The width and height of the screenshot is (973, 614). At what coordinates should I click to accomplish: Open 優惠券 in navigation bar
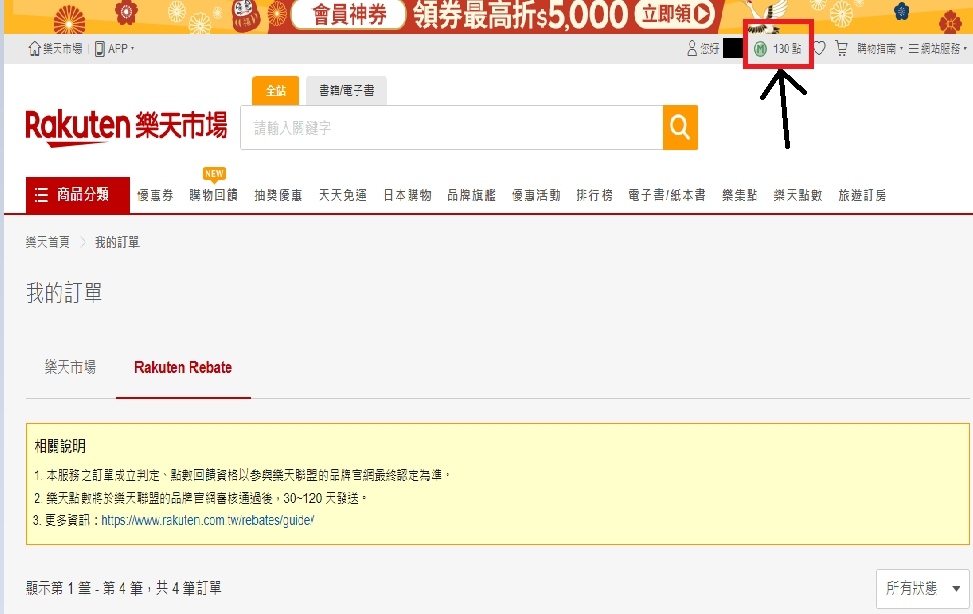155,196
